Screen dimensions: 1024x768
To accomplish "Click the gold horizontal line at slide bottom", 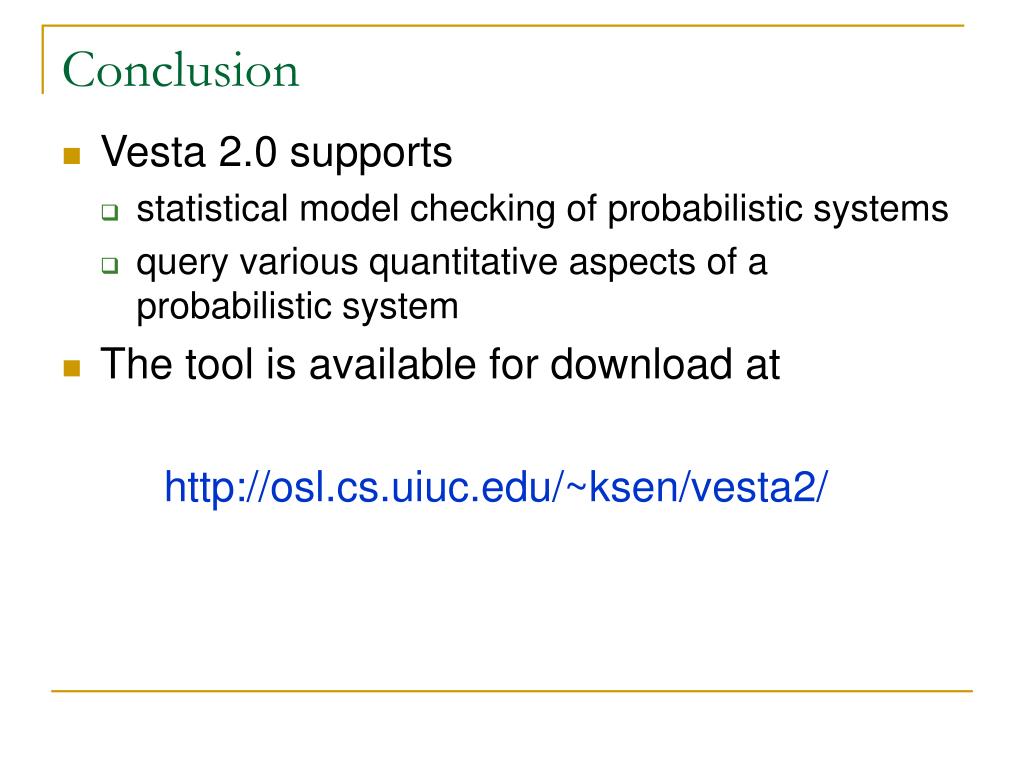I will click(512, 690).
